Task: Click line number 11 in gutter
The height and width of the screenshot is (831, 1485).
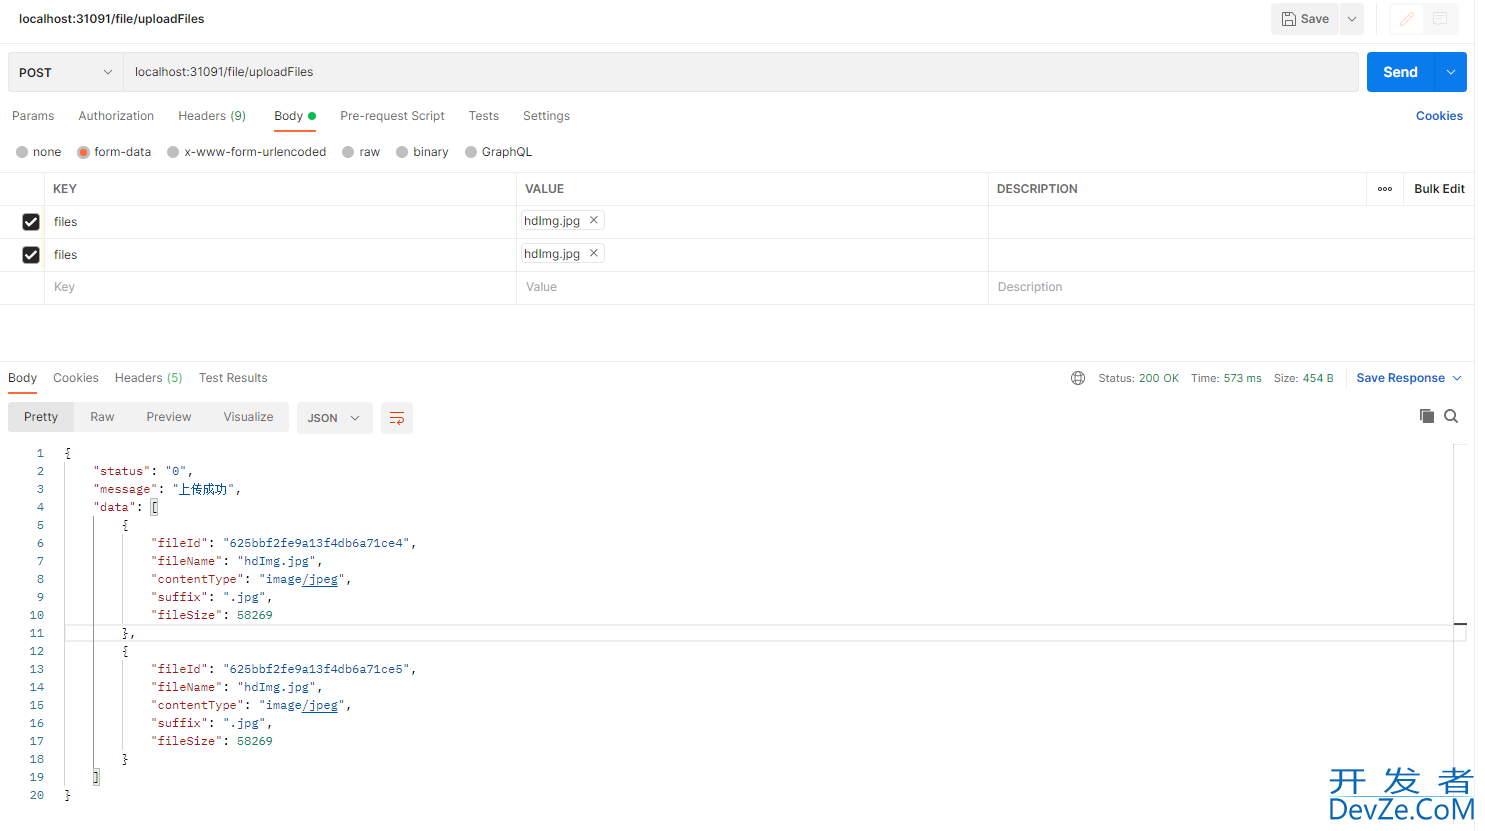Action: tap(36, 633)
